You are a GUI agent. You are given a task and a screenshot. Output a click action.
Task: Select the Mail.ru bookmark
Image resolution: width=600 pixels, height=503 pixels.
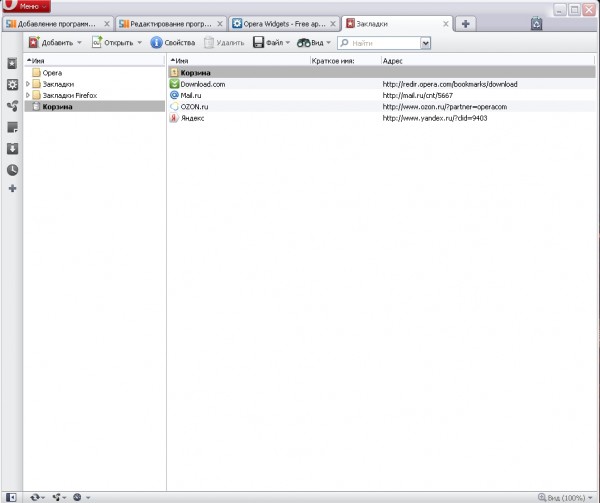click(x=191, y=95)
